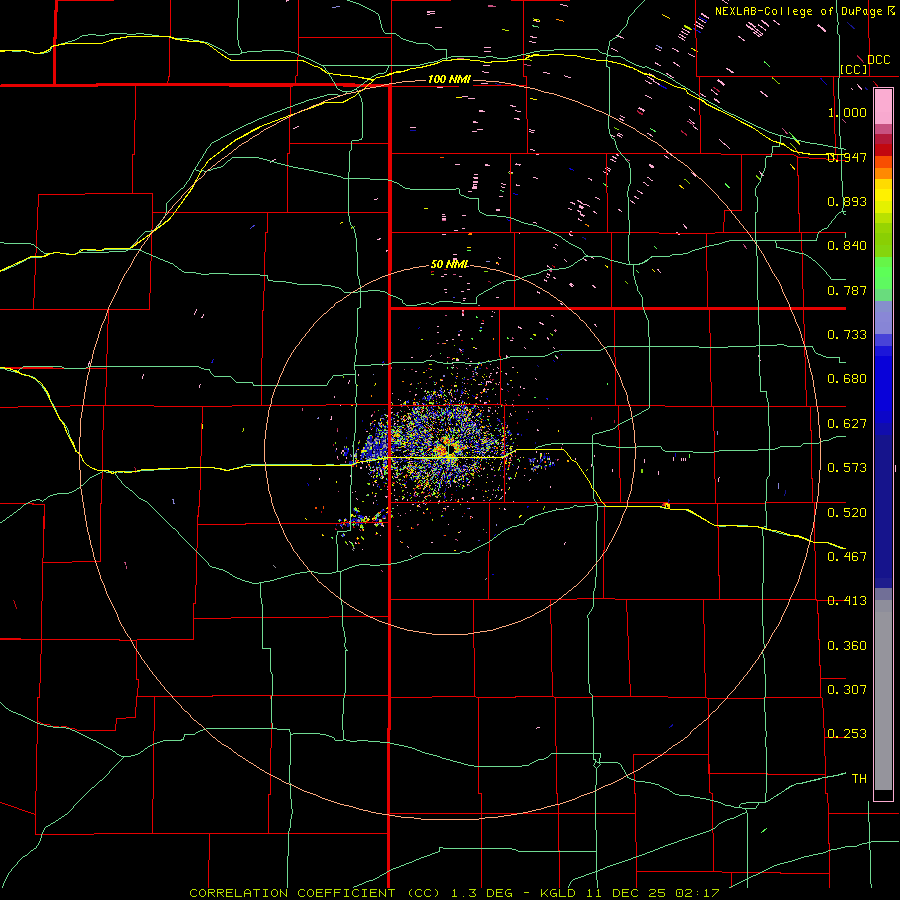Select the 0.893 scale value
Image resolution: width=900 pixels, height=900 pixels.
(x=847, y=201)
